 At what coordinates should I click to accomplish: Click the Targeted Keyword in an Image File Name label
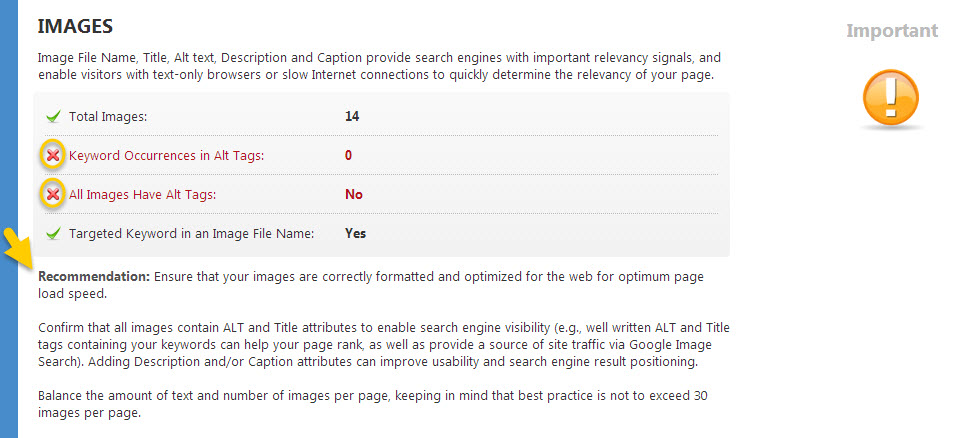[x=191, y=234]
